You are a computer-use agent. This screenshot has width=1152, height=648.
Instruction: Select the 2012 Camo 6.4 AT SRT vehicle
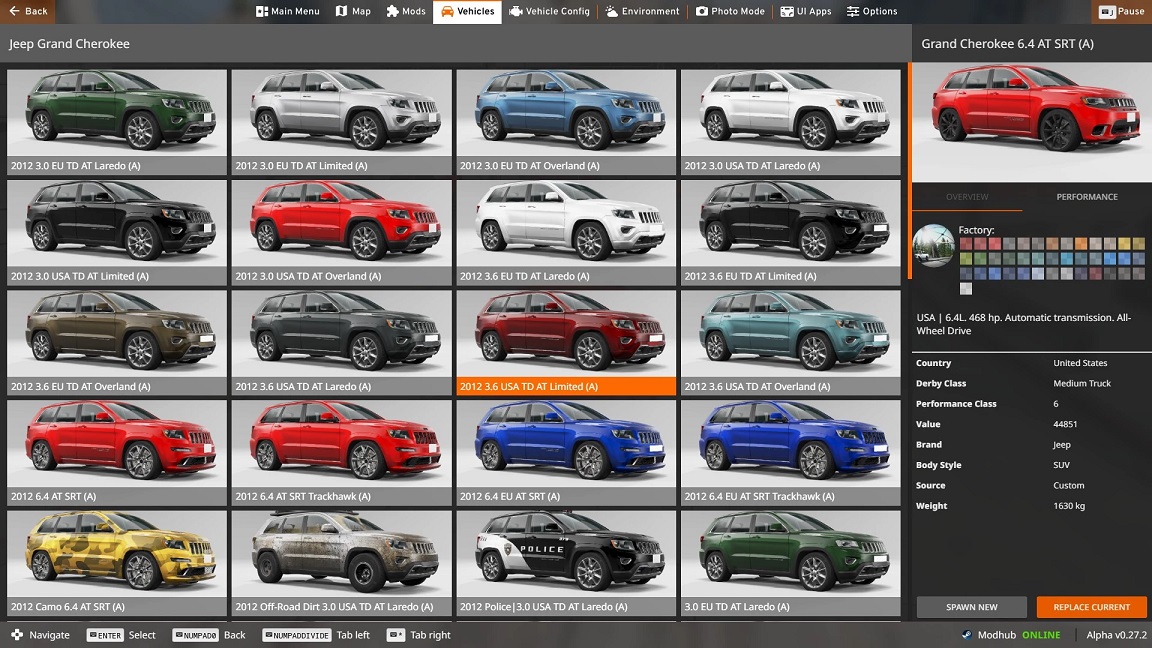tap(117, 562)
